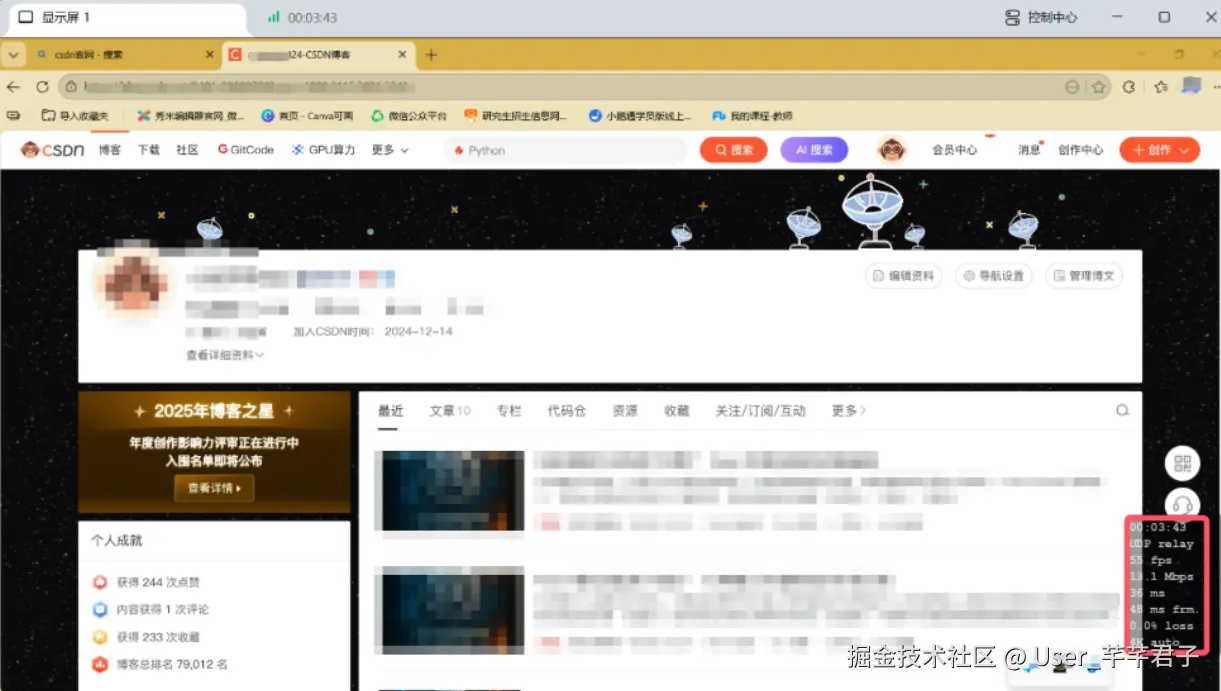Click the 博客总排名 79,012 名 entry
The image size is (1221, 691).
[160, 664]
